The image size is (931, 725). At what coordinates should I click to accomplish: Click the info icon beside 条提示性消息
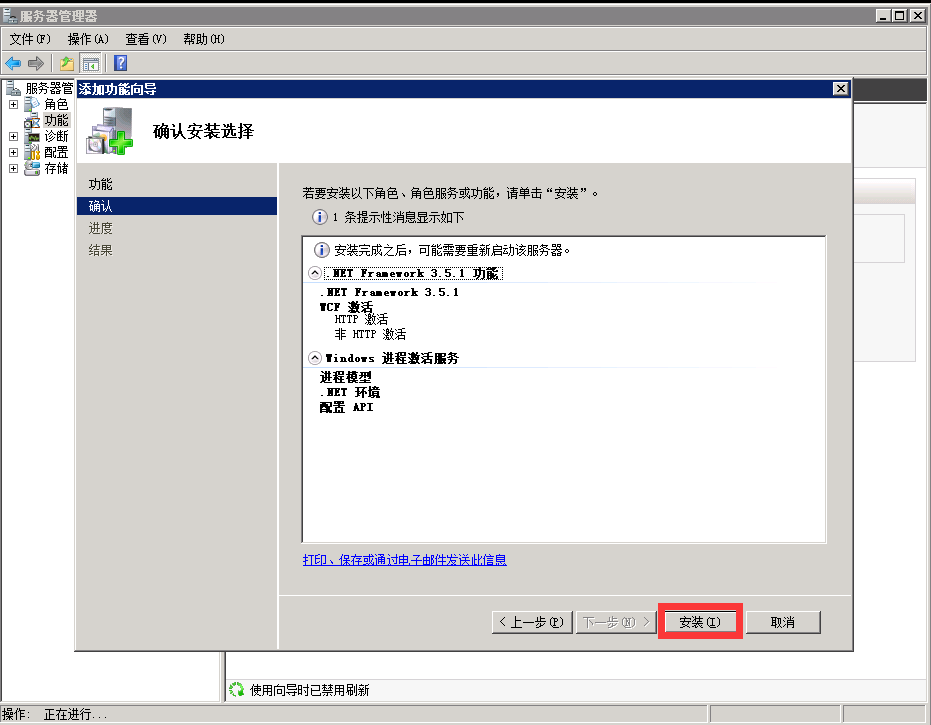320,217
